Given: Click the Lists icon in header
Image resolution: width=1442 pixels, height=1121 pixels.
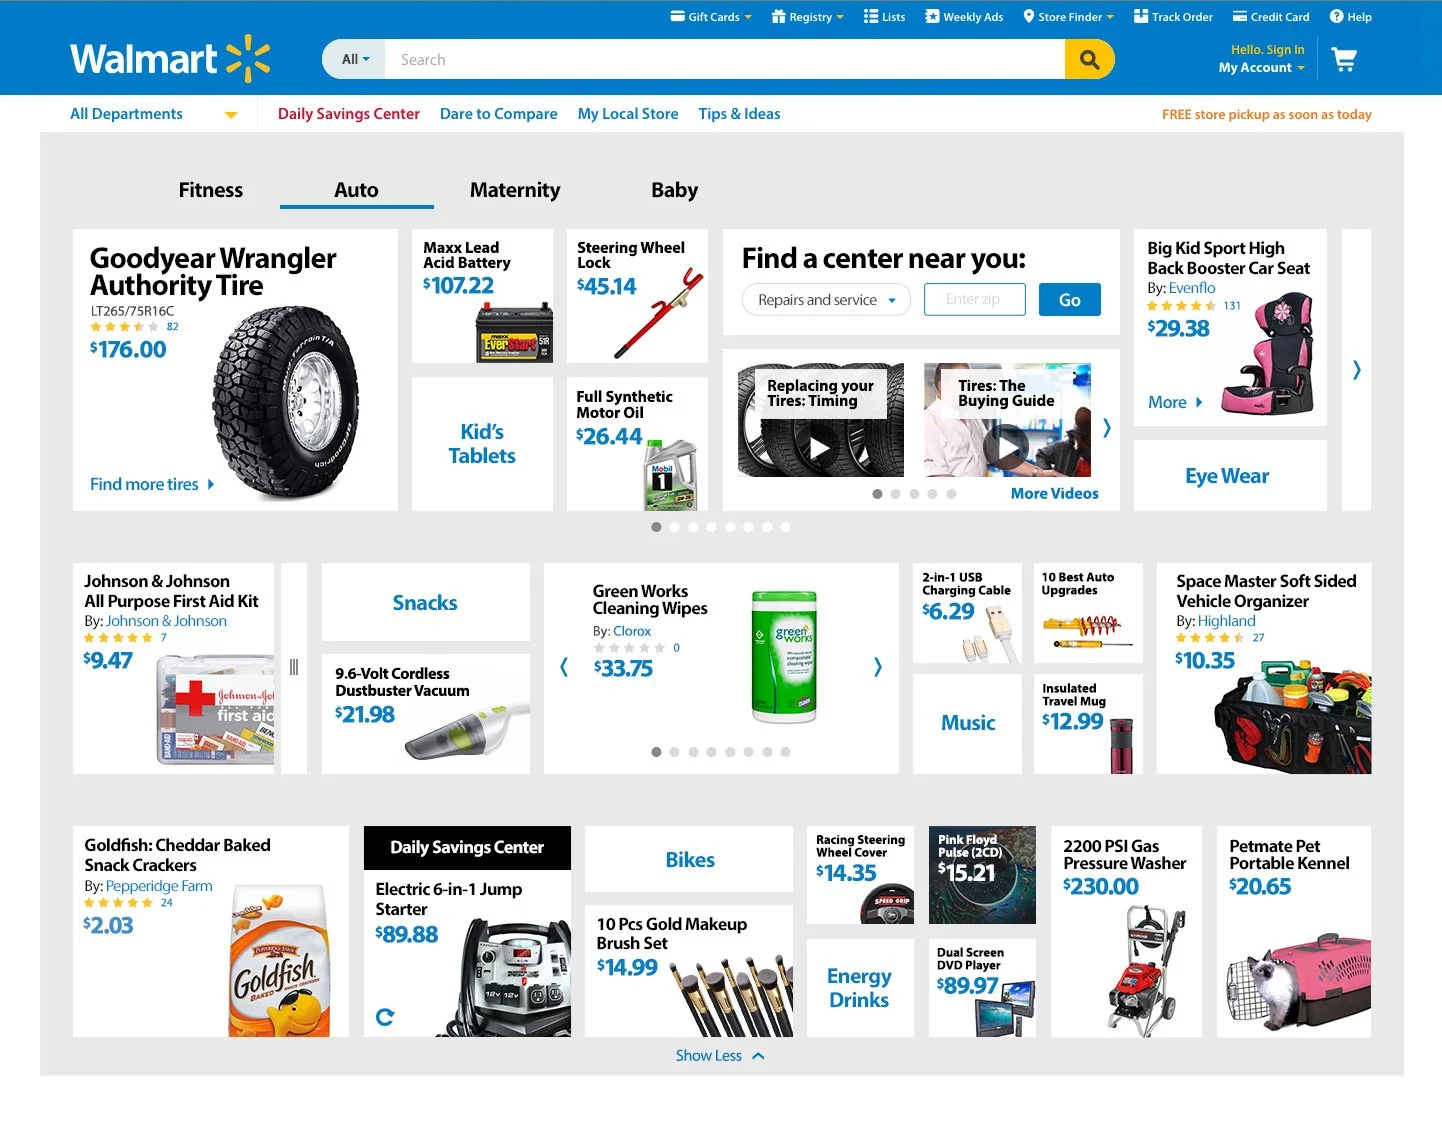Looking at the screenshot, I should (x=871, y=17).
